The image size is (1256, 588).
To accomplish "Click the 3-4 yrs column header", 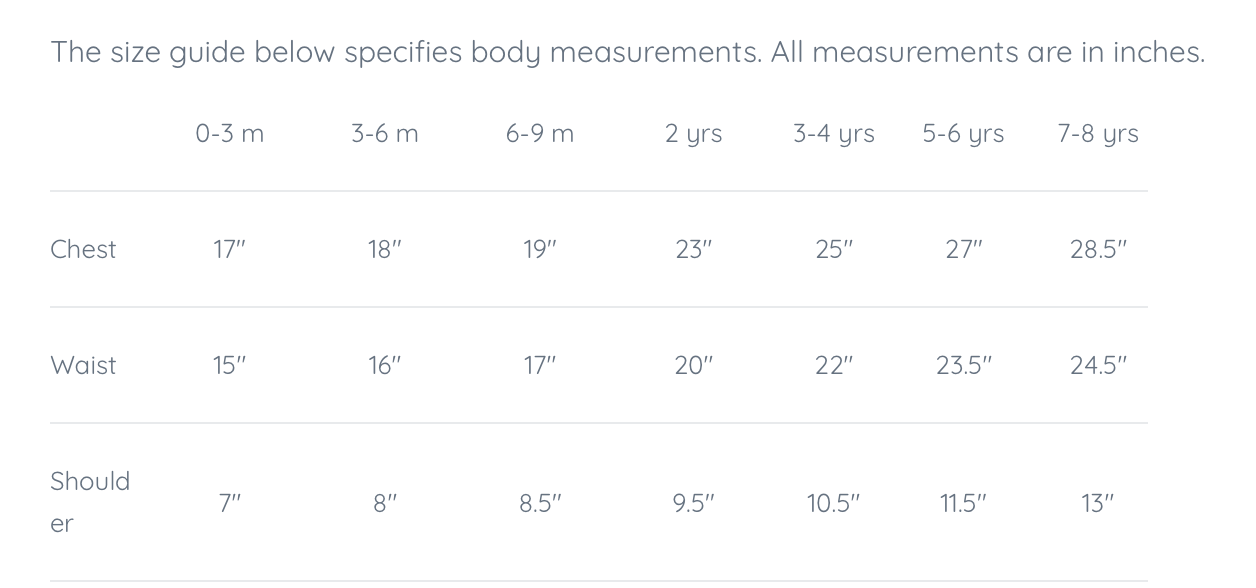I will (x=834, y=134).
